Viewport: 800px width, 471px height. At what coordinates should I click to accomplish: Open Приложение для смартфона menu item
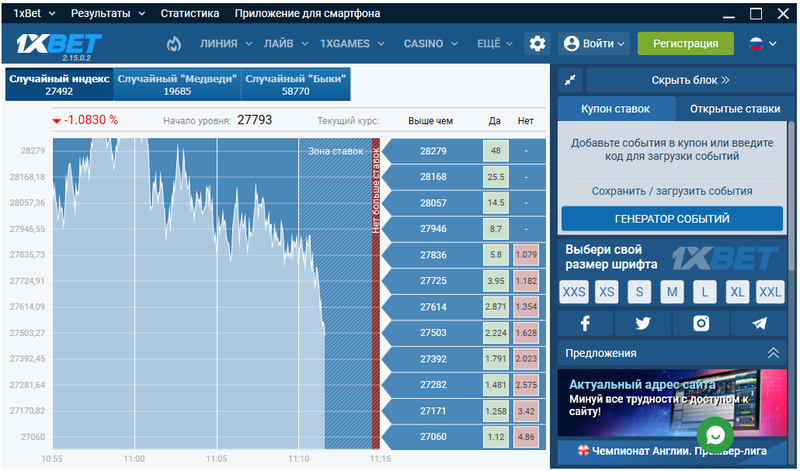307,13
